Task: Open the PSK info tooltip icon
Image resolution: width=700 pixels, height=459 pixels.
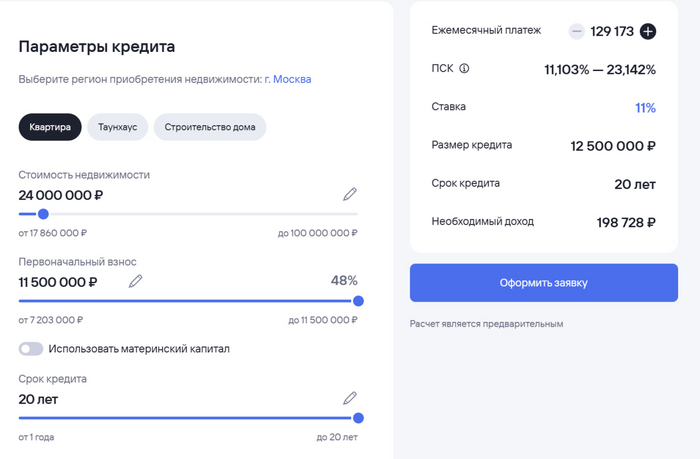Action: pos(464,69)
